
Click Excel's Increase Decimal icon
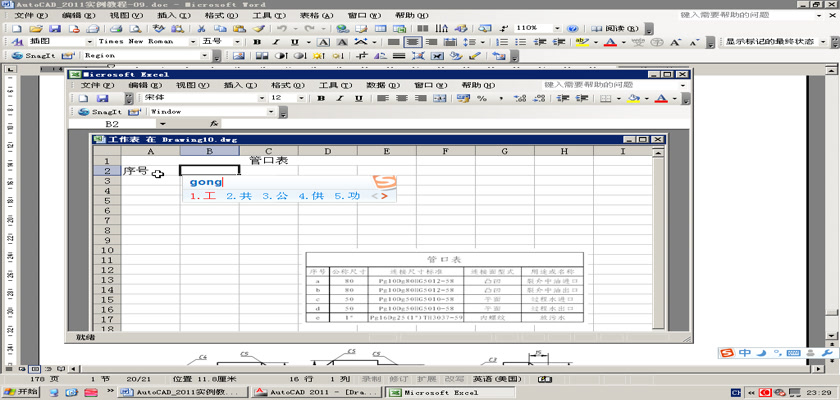click(x=520, y=99)
